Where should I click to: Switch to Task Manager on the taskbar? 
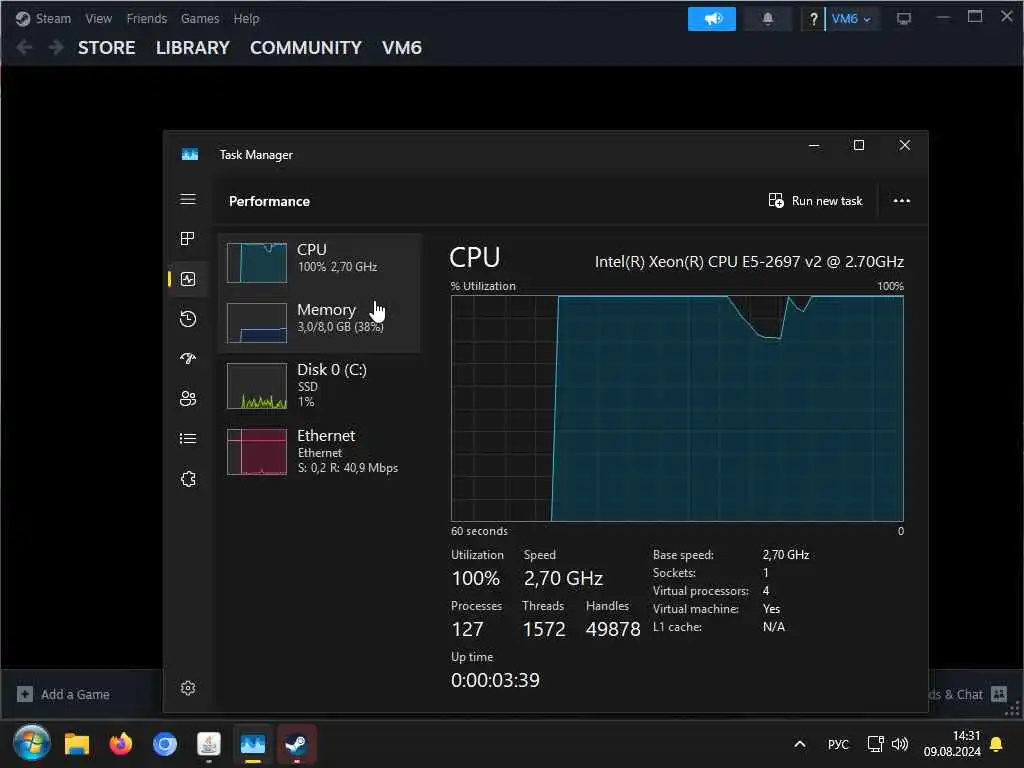253,744
